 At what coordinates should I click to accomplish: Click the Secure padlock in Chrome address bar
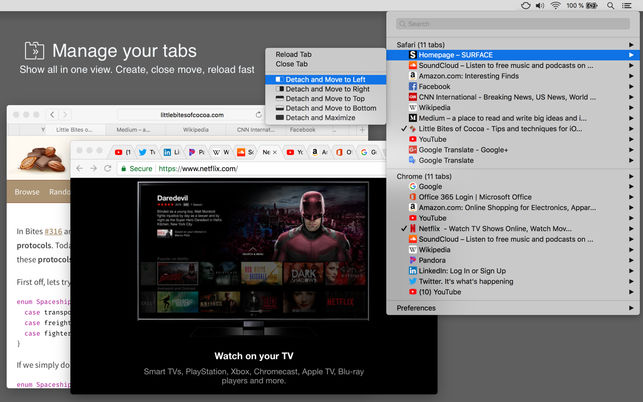coord(123,169)
